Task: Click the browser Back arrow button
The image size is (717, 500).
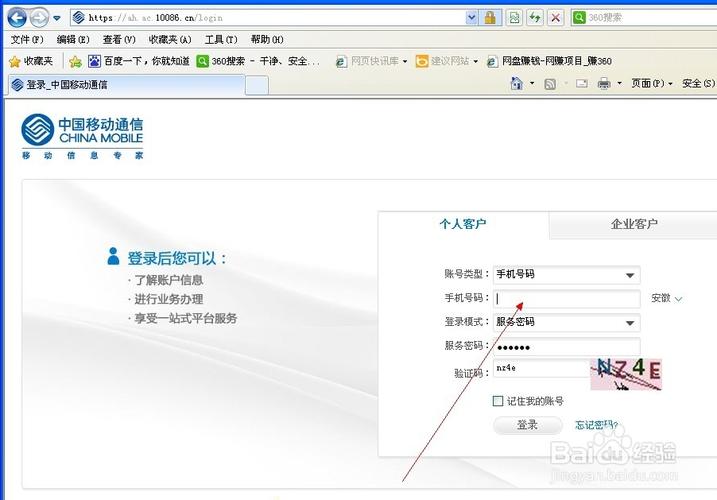Action: click(x=17, y=18)
